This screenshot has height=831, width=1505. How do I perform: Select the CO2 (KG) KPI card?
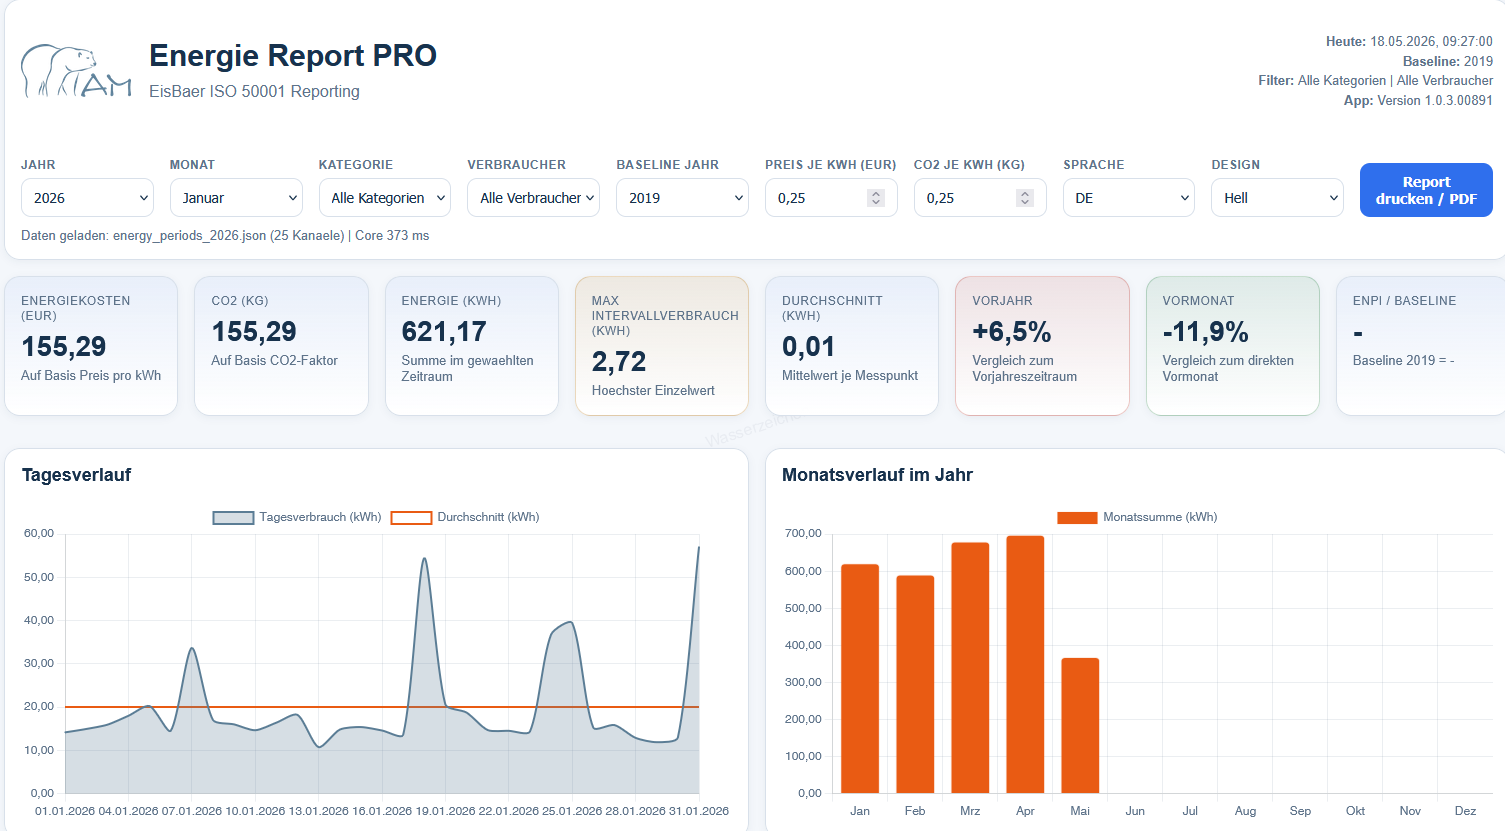281,346
